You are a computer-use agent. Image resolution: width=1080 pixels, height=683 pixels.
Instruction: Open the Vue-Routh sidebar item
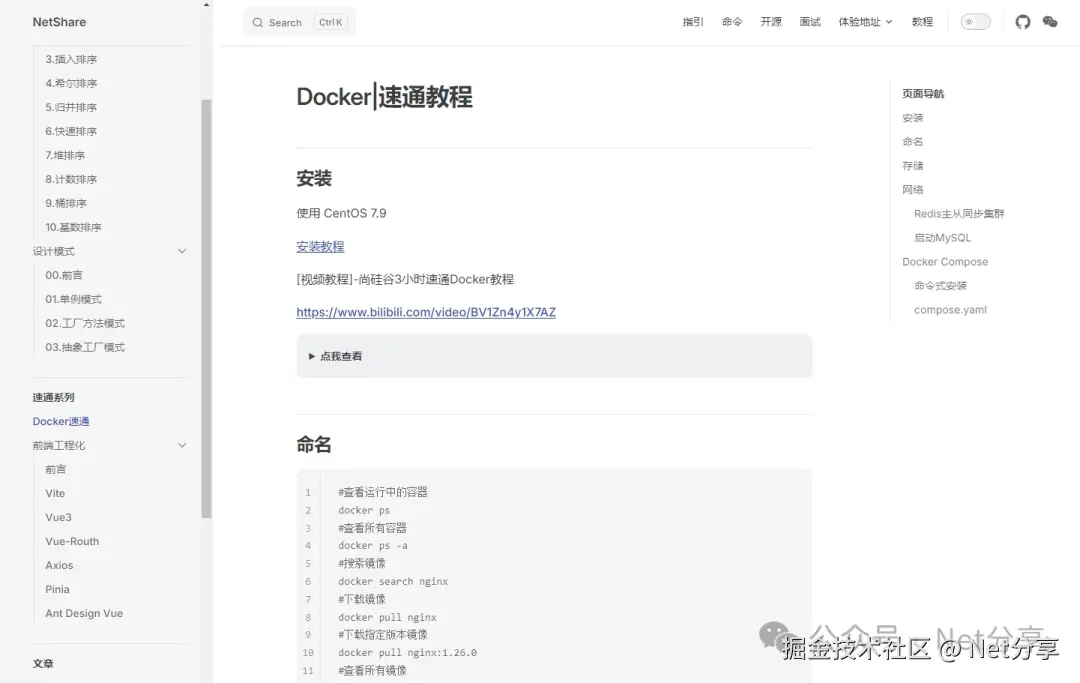(72, 542)
